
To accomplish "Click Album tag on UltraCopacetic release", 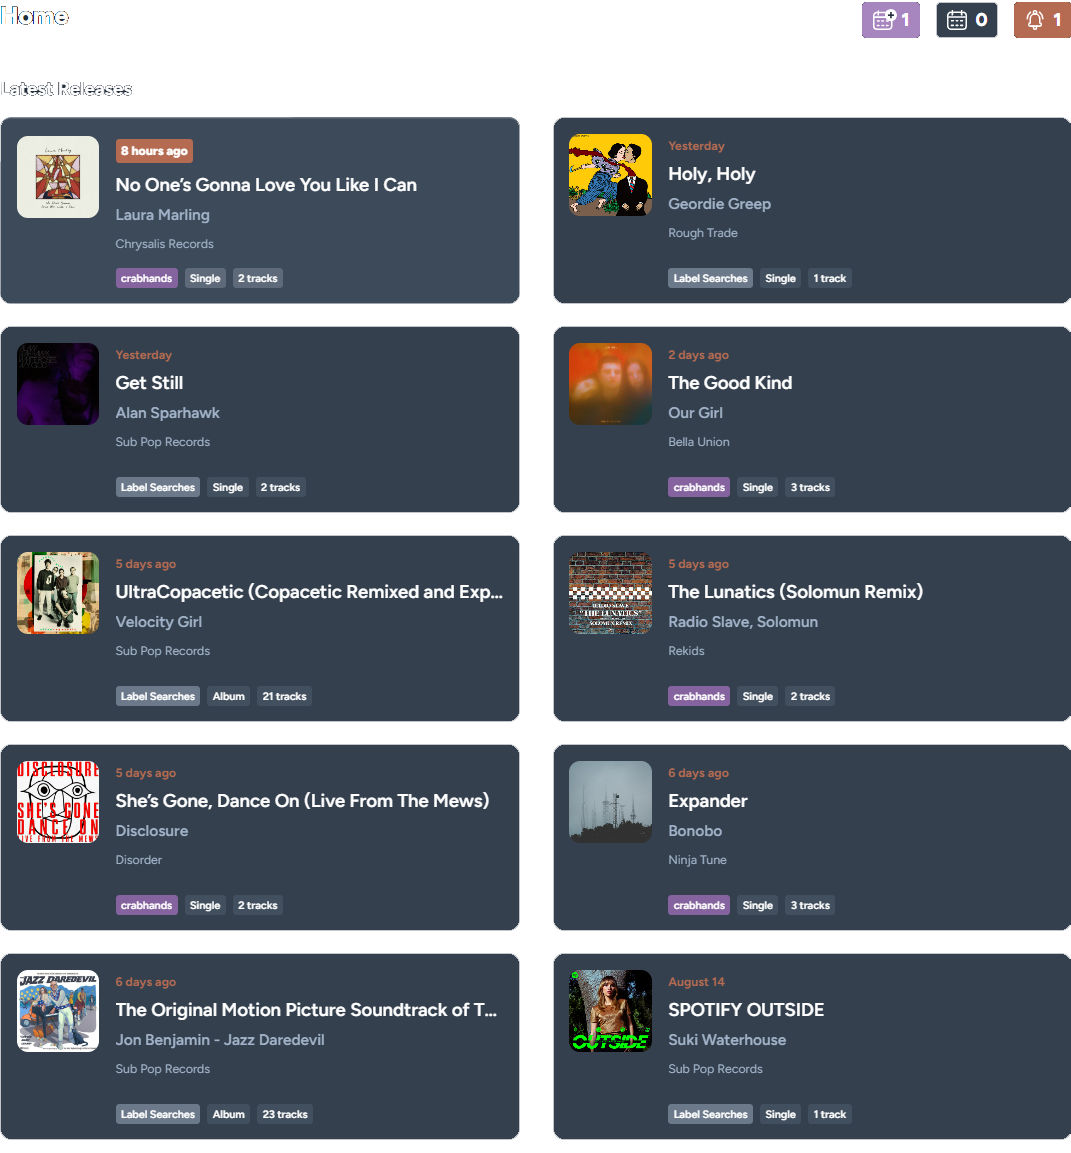I will coord(229,696).
